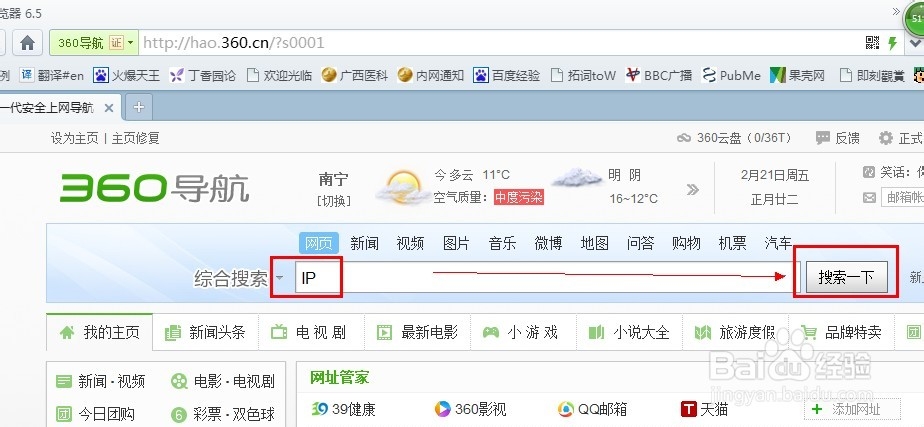Select 汽车 search category
This screenshot has width=924, height=427.
[x=778, y=243]
